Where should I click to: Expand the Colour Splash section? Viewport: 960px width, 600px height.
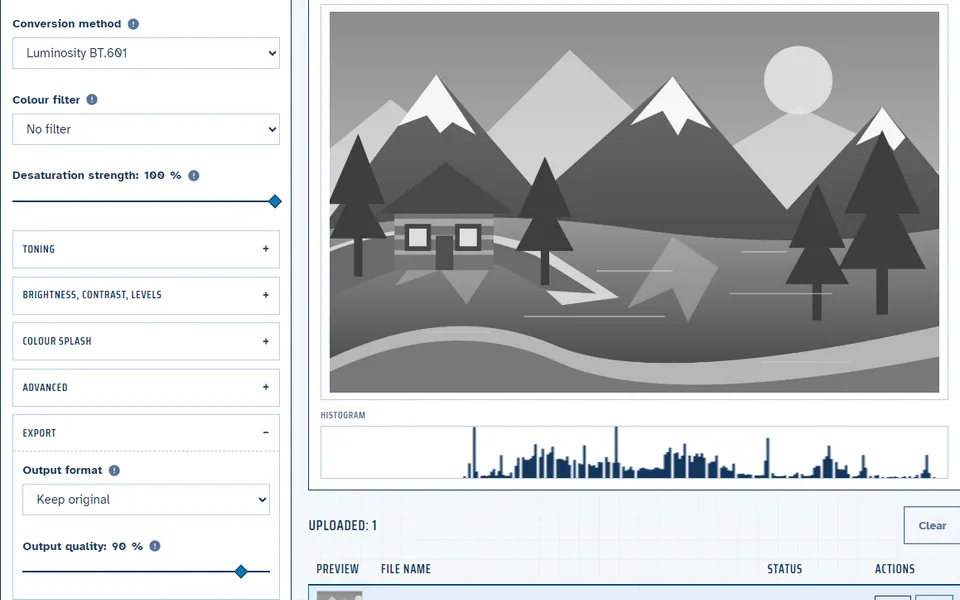click(x=146, y=341)
